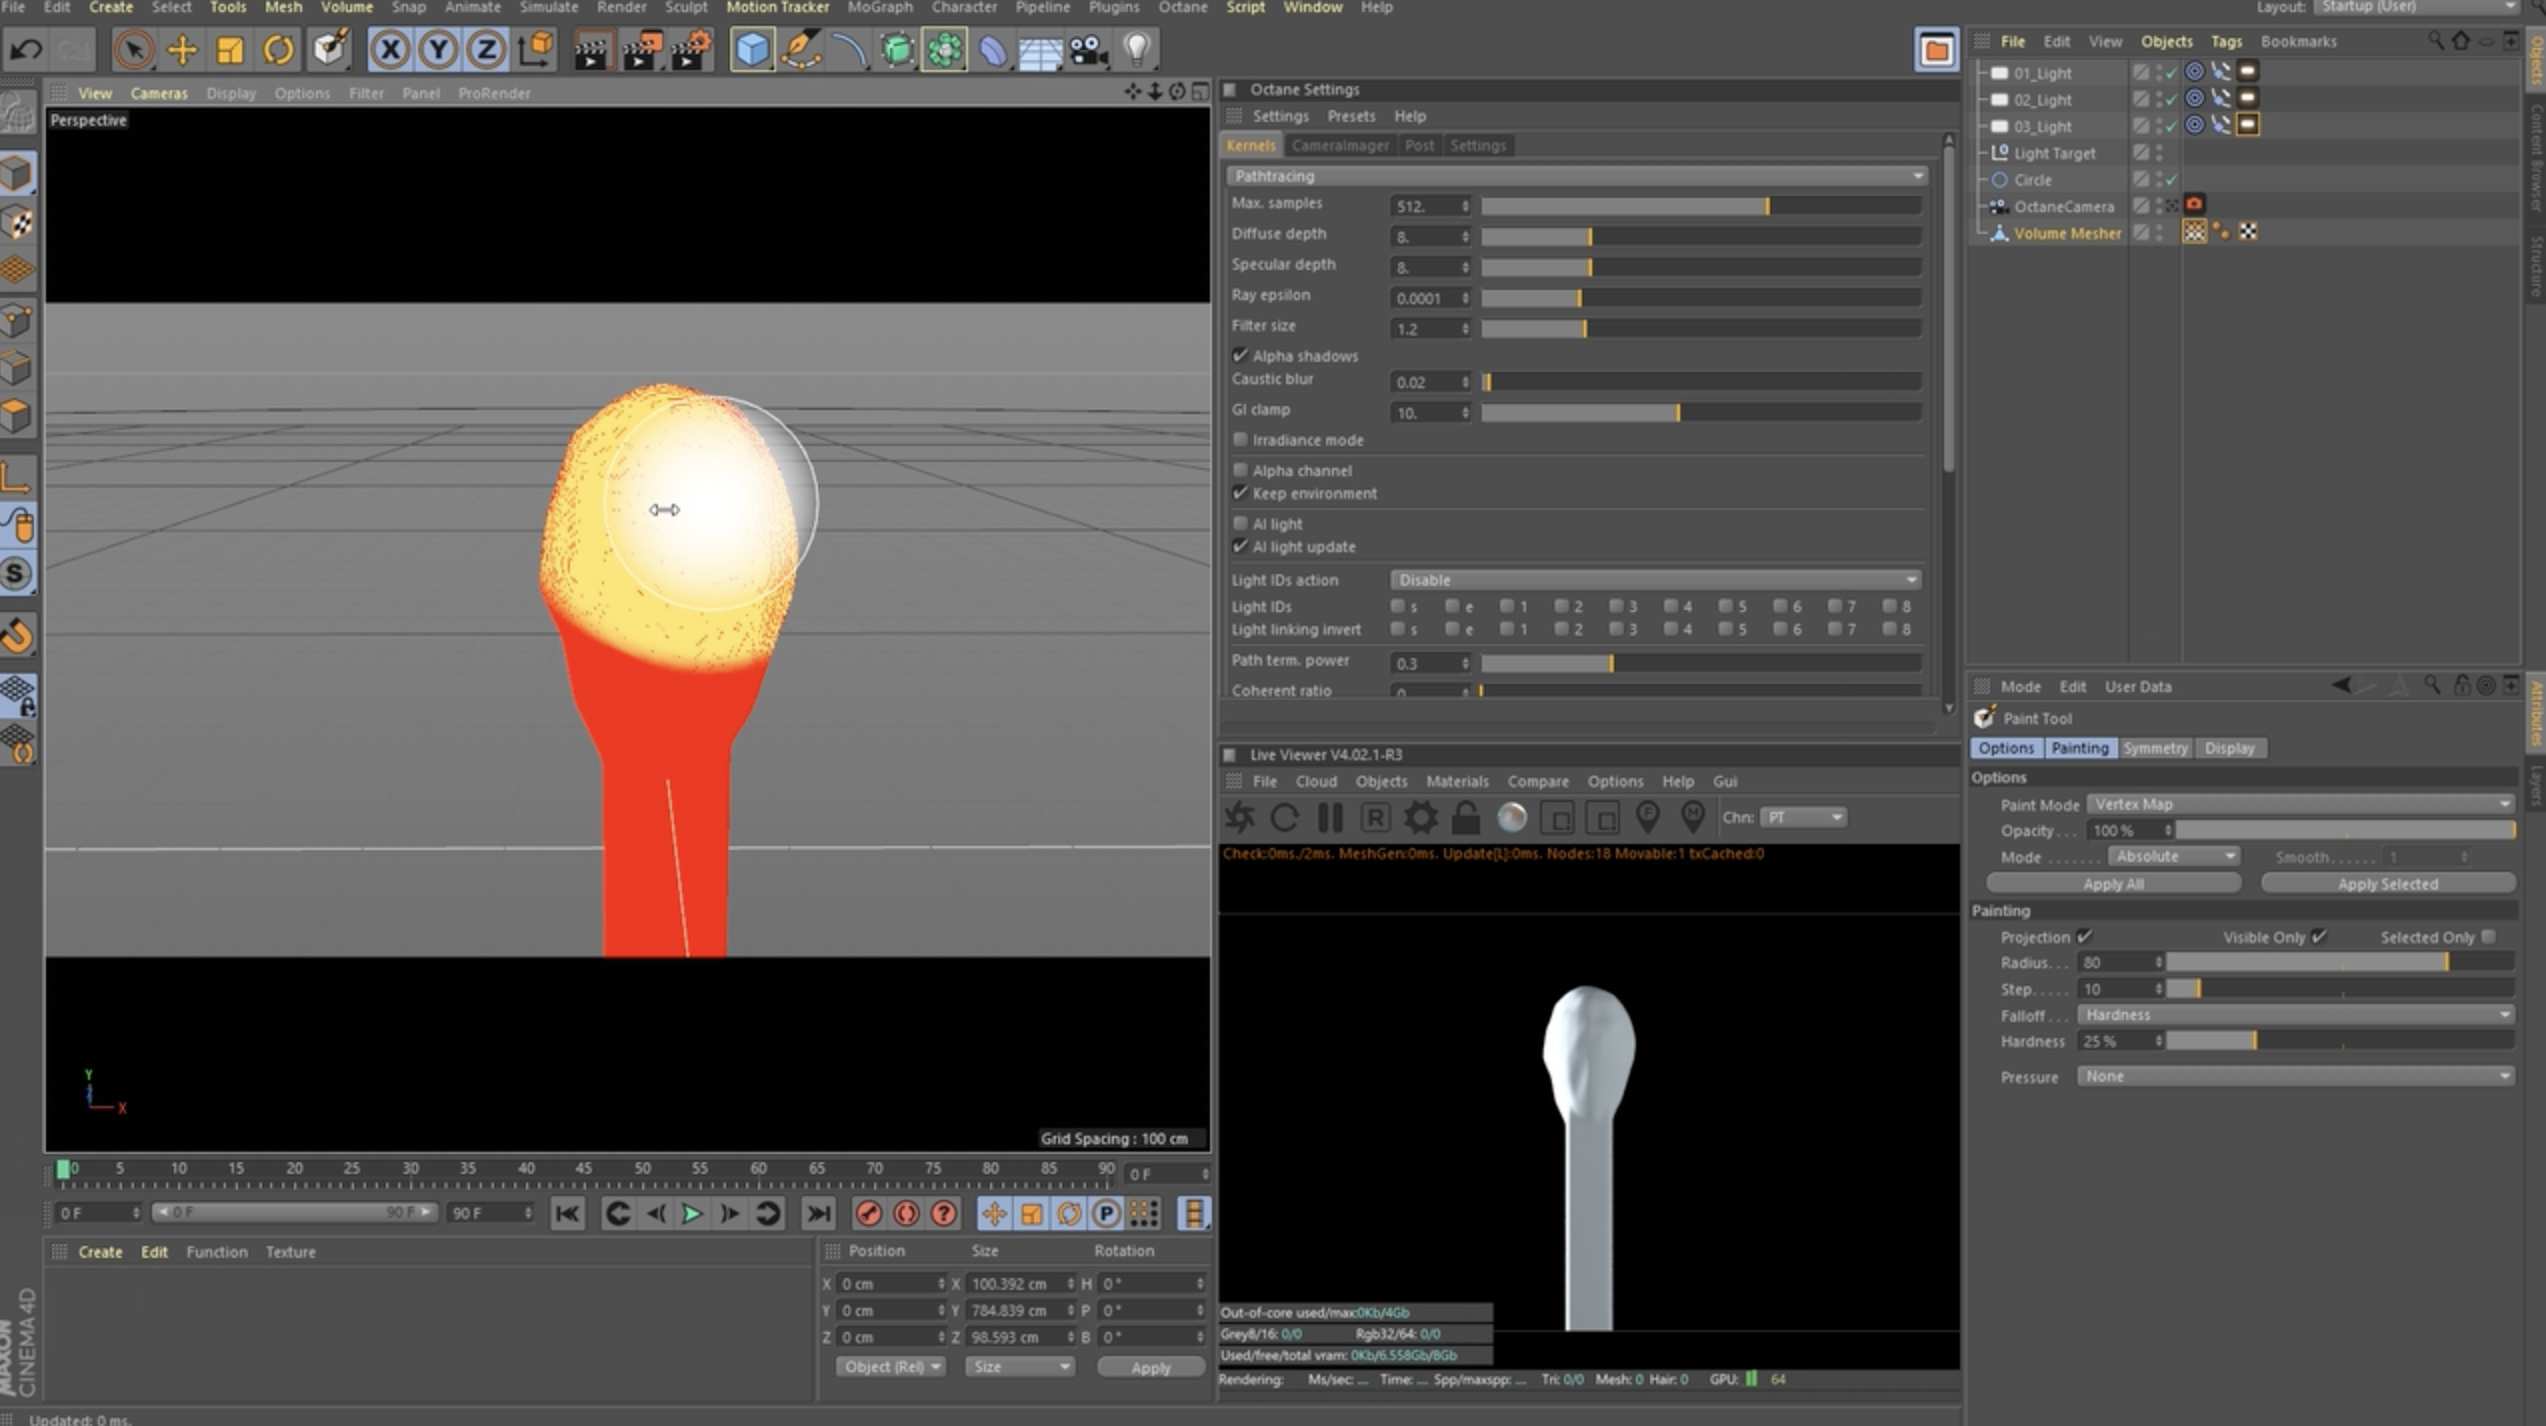Screen dimensions: 2546x1426
Task: Enable the Alpha channel checkbox
Action: pyautogui.click(x=1241, y=470)
